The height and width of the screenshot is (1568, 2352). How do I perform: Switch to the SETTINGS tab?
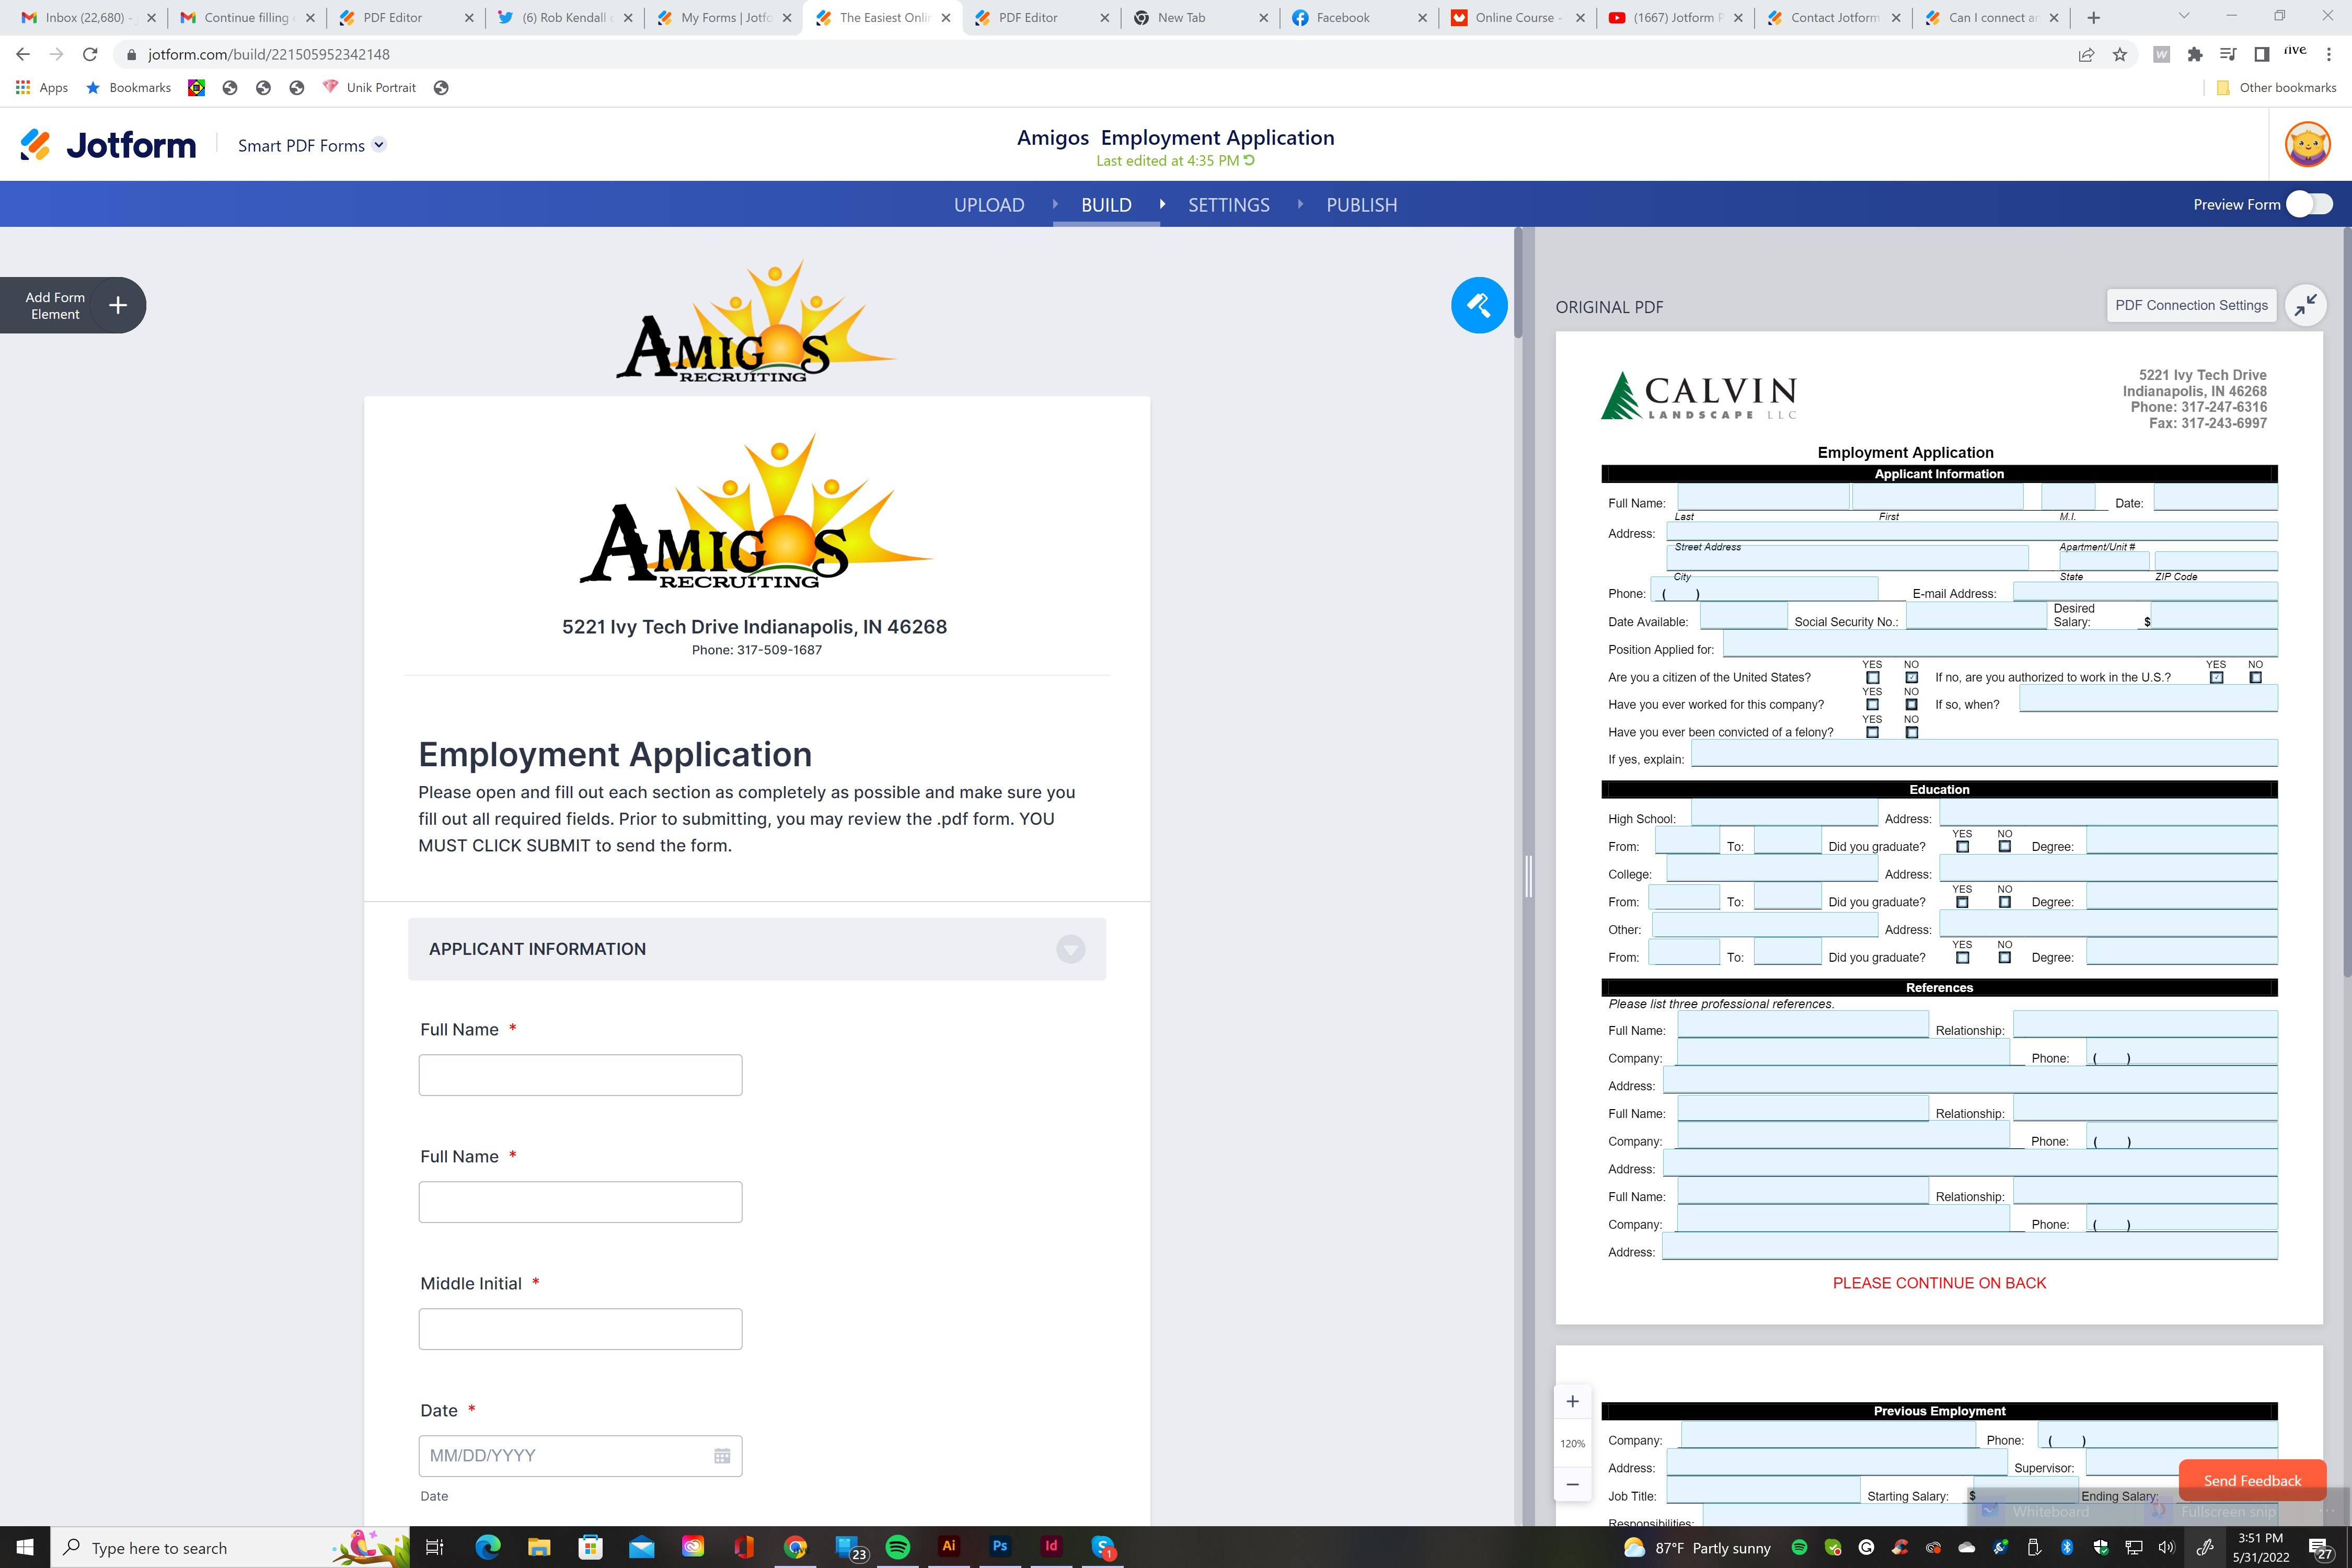click(1229, 205)
